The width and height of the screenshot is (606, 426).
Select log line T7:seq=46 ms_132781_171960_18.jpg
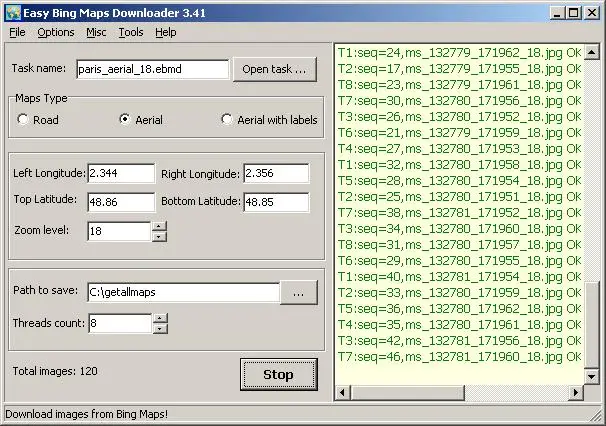click(460, 357)
